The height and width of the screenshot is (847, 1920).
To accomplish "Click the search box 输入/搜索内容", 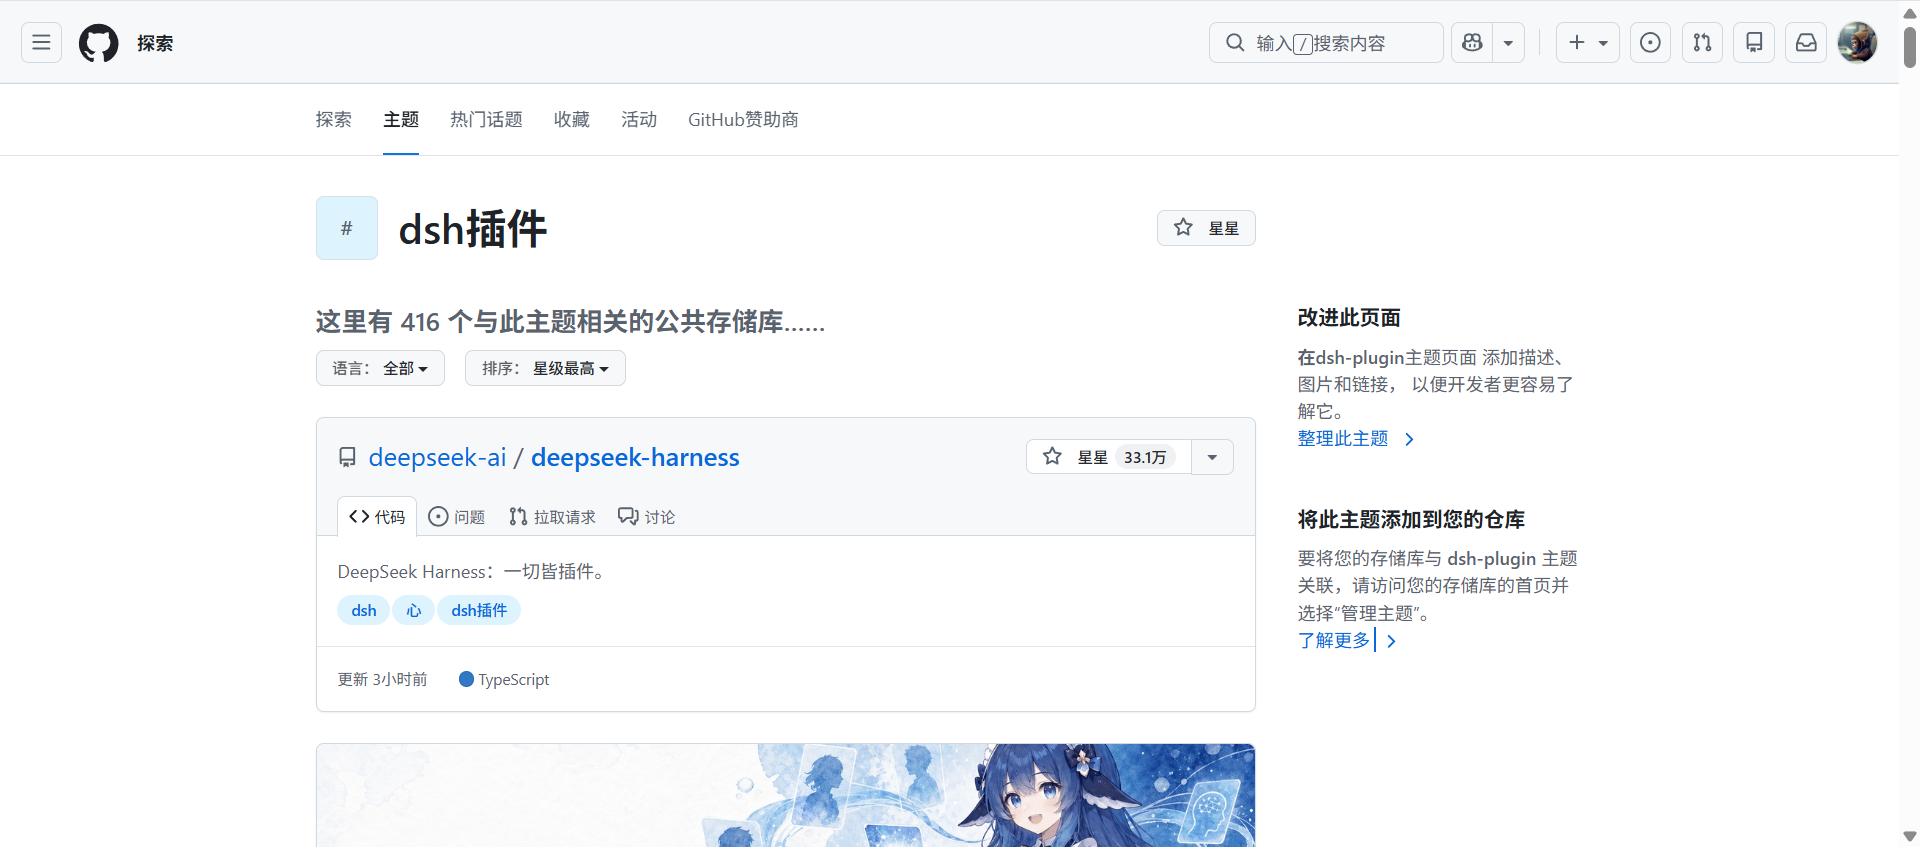I will 1326,43.
